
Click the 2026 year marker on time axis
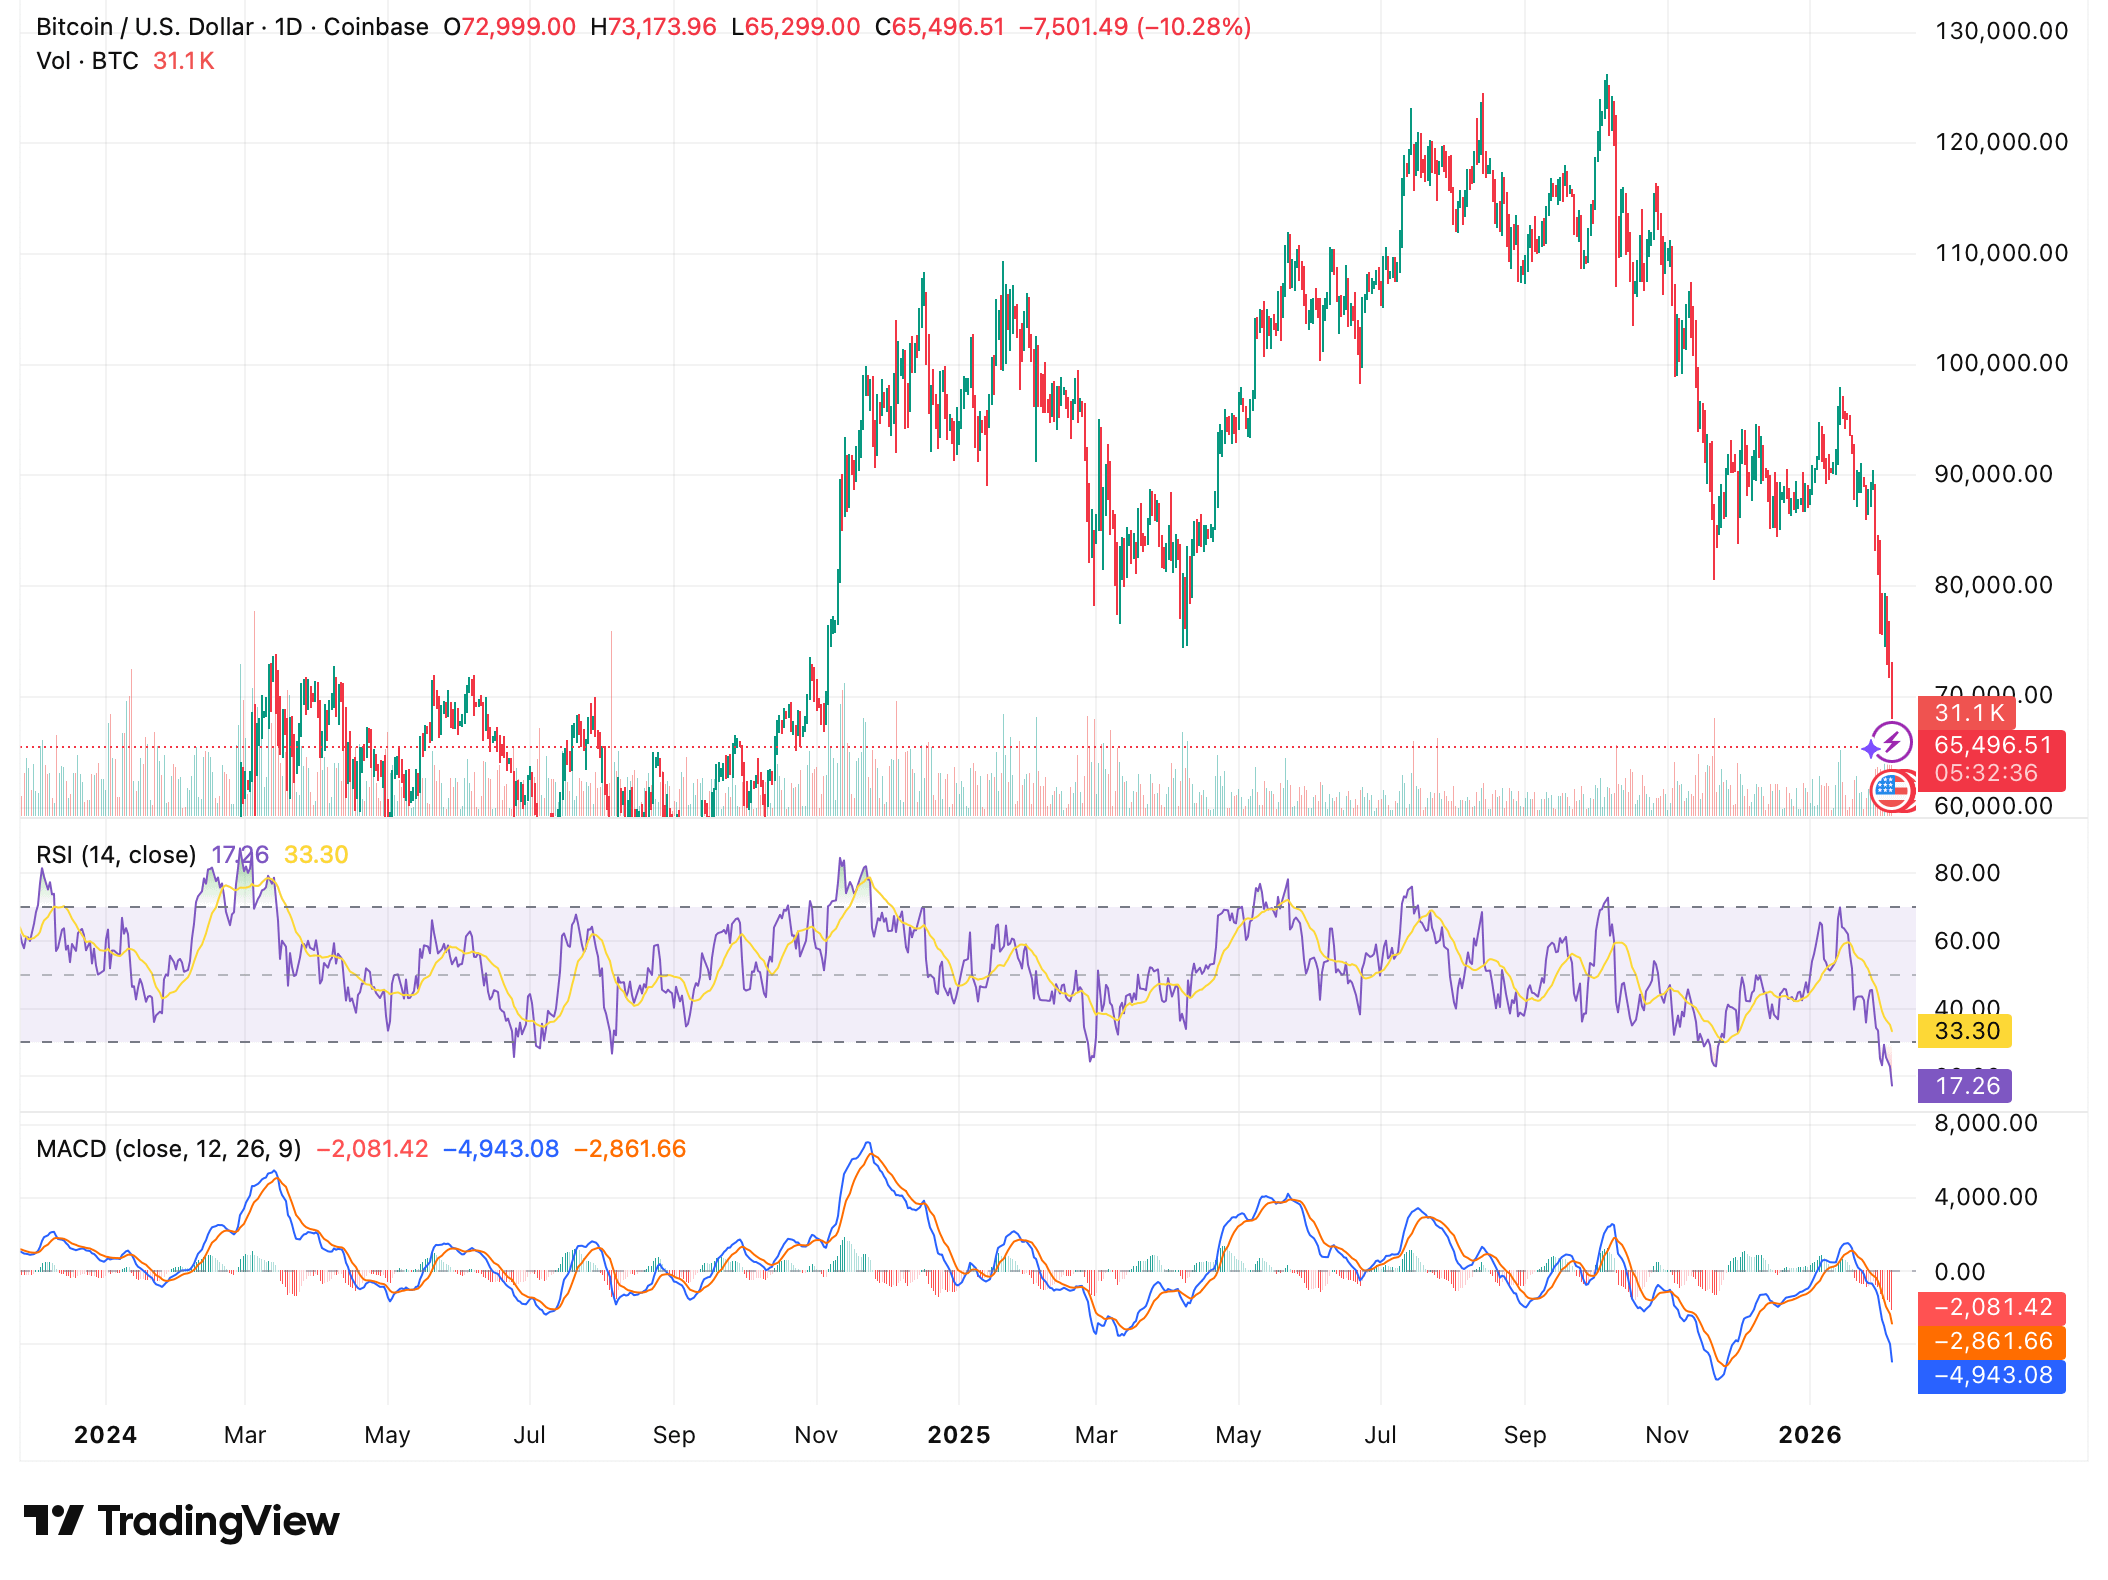click(x=1809, y=1435)
